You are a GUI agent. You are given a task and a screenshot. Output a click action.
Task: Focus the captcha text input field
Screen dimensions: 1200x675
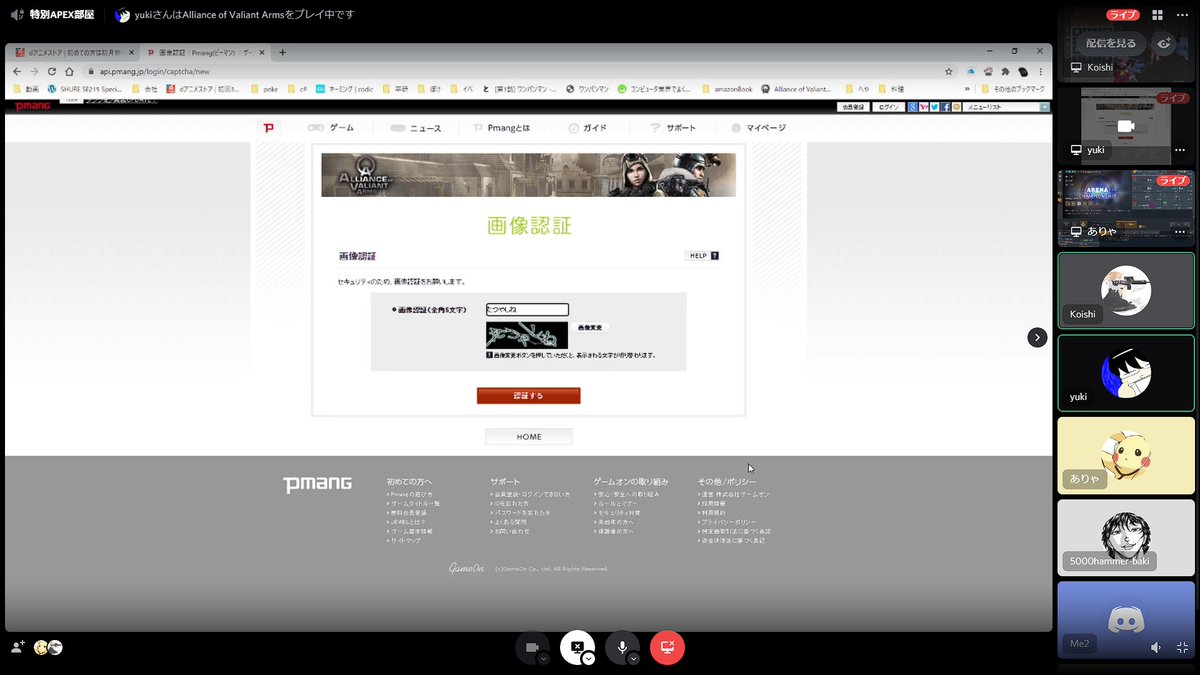[527, 310]
